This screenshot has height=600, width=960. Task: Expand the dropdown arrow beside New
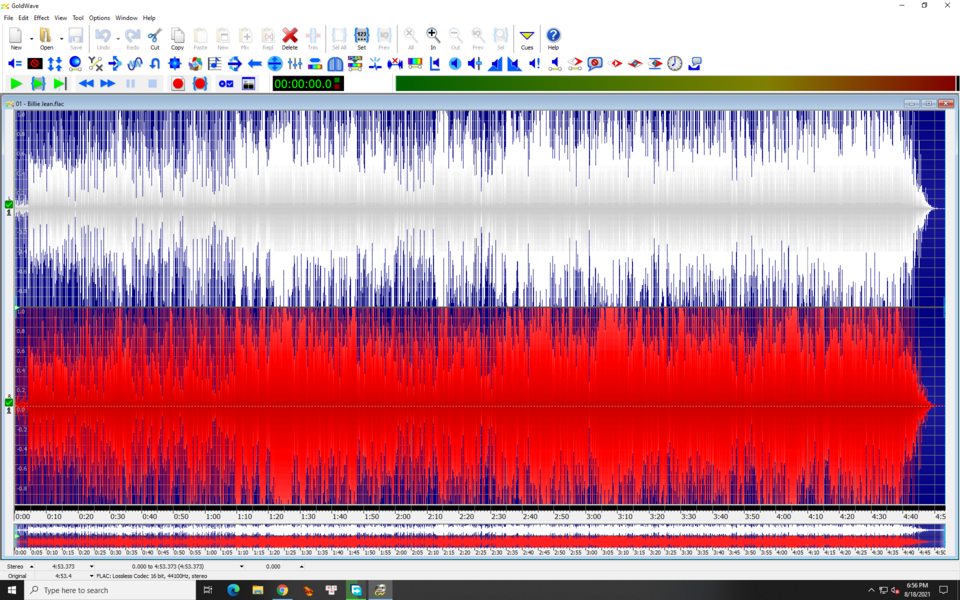[x=31, y=39]
